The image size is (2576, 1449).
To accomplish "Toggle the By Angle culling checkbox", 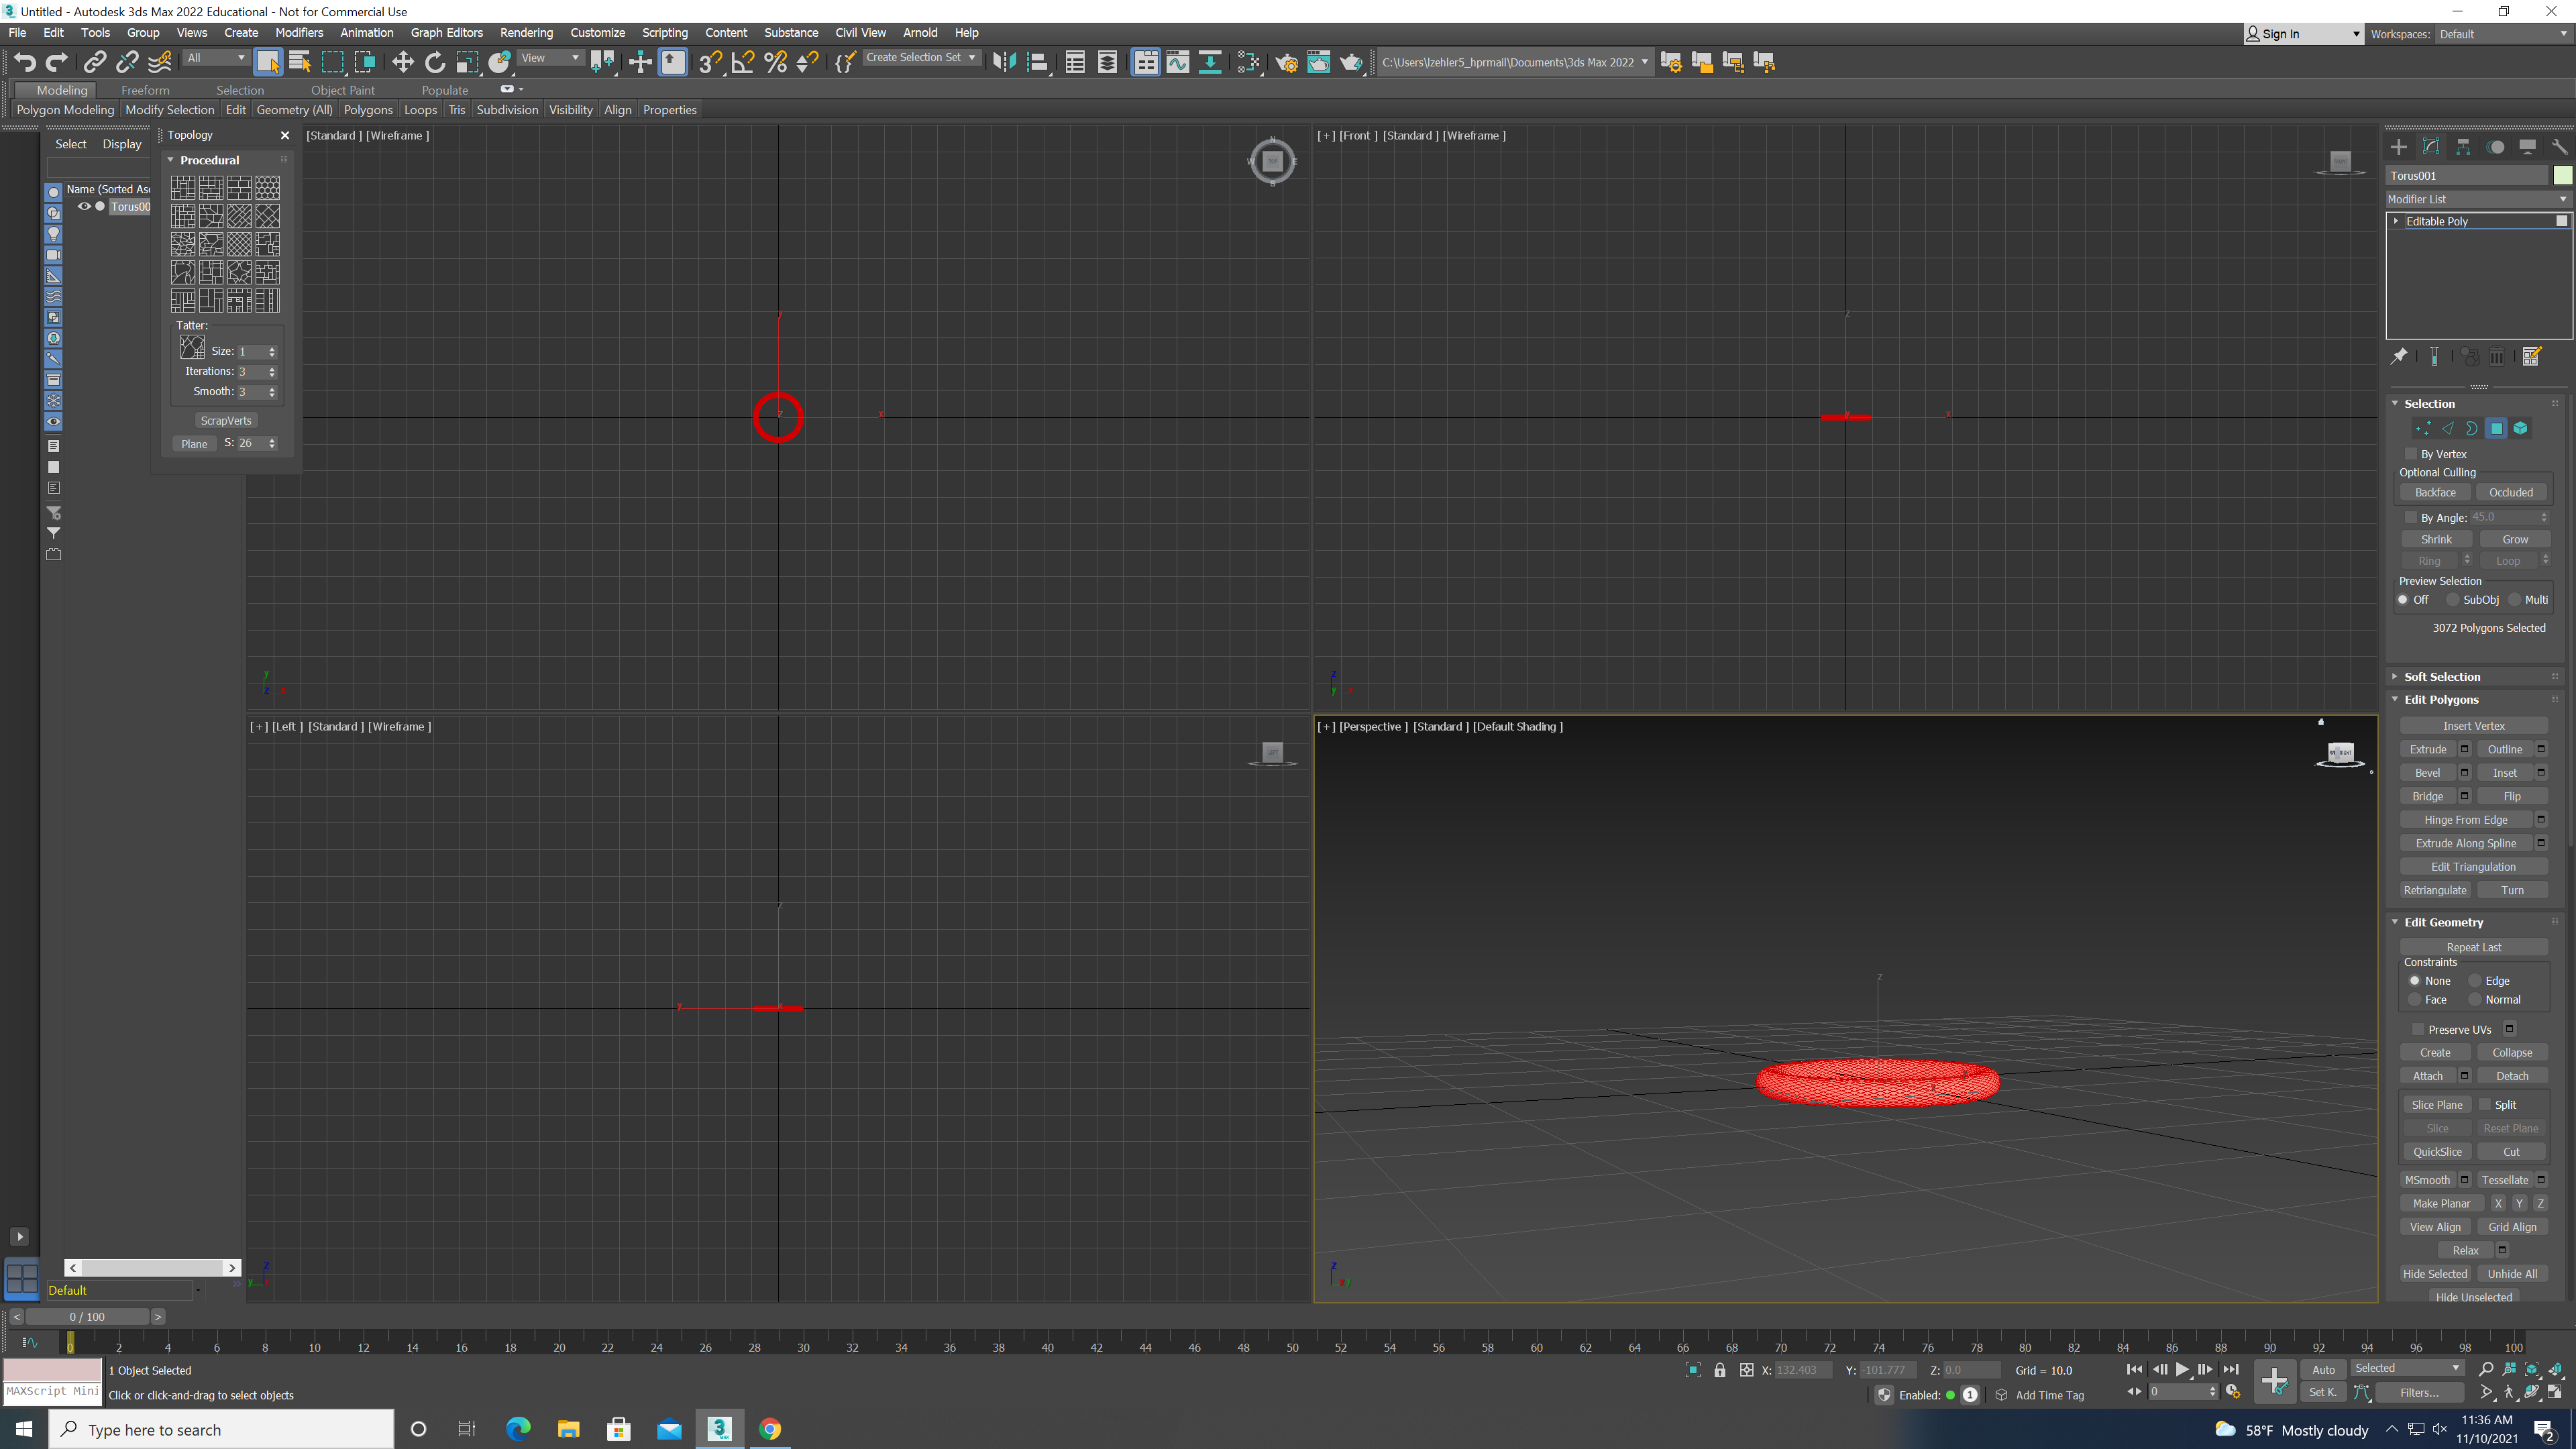I will point(2410,517).
